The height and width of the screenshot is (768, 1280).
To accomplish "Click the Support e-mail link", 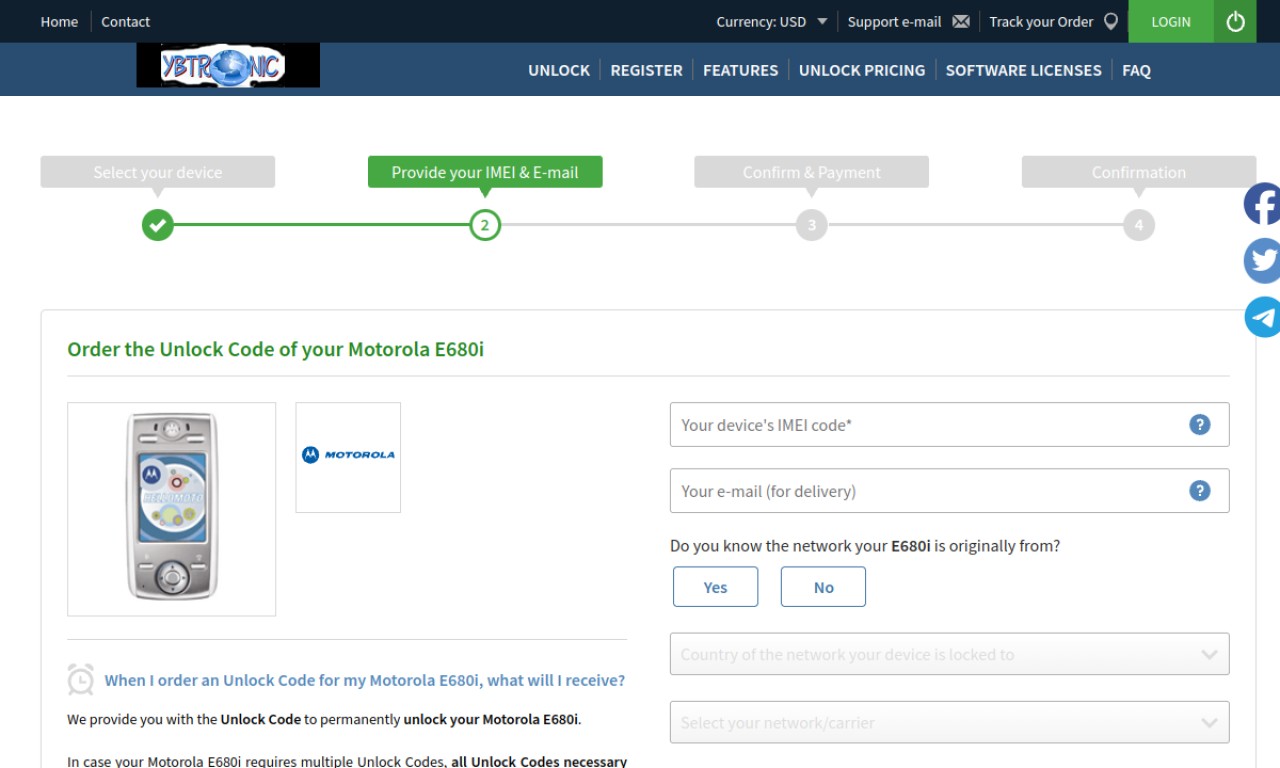I will (x=894, y=21).
